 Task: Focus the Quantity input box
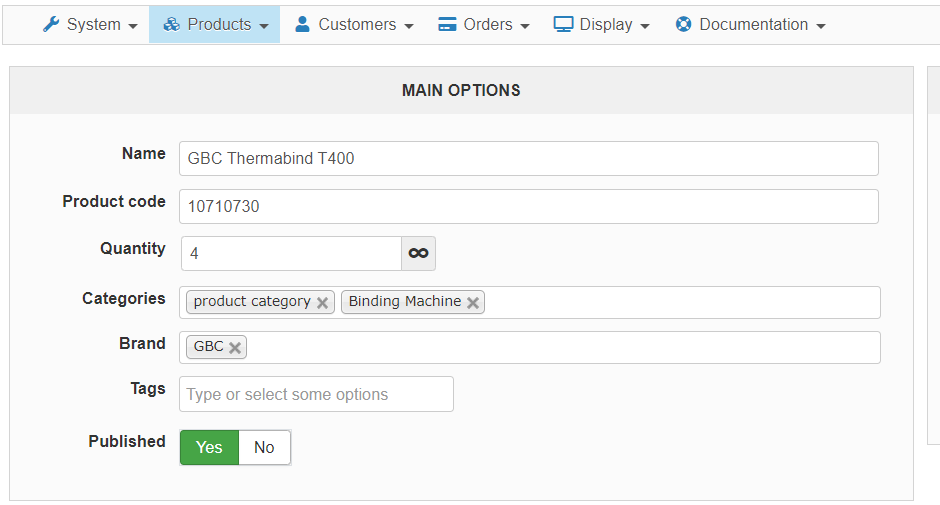click(290, 254)
